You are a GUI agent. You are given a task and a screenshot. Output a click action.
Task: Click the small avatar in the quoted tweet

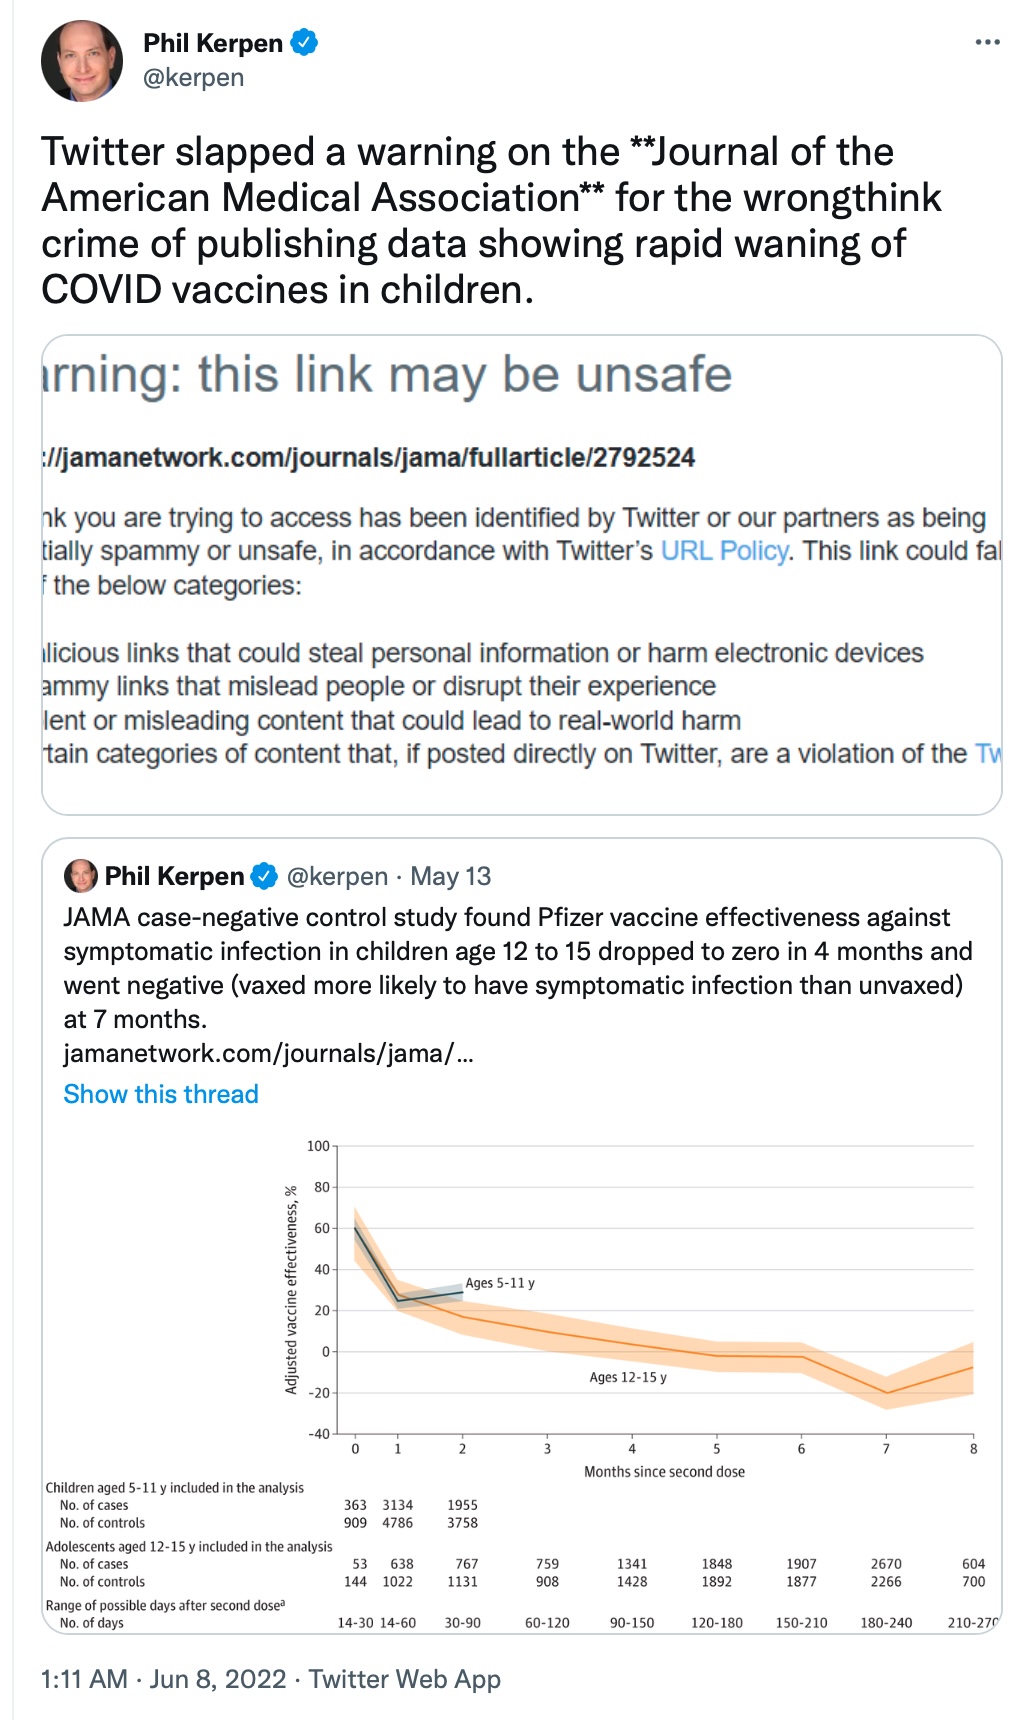(x=80, y=876)
